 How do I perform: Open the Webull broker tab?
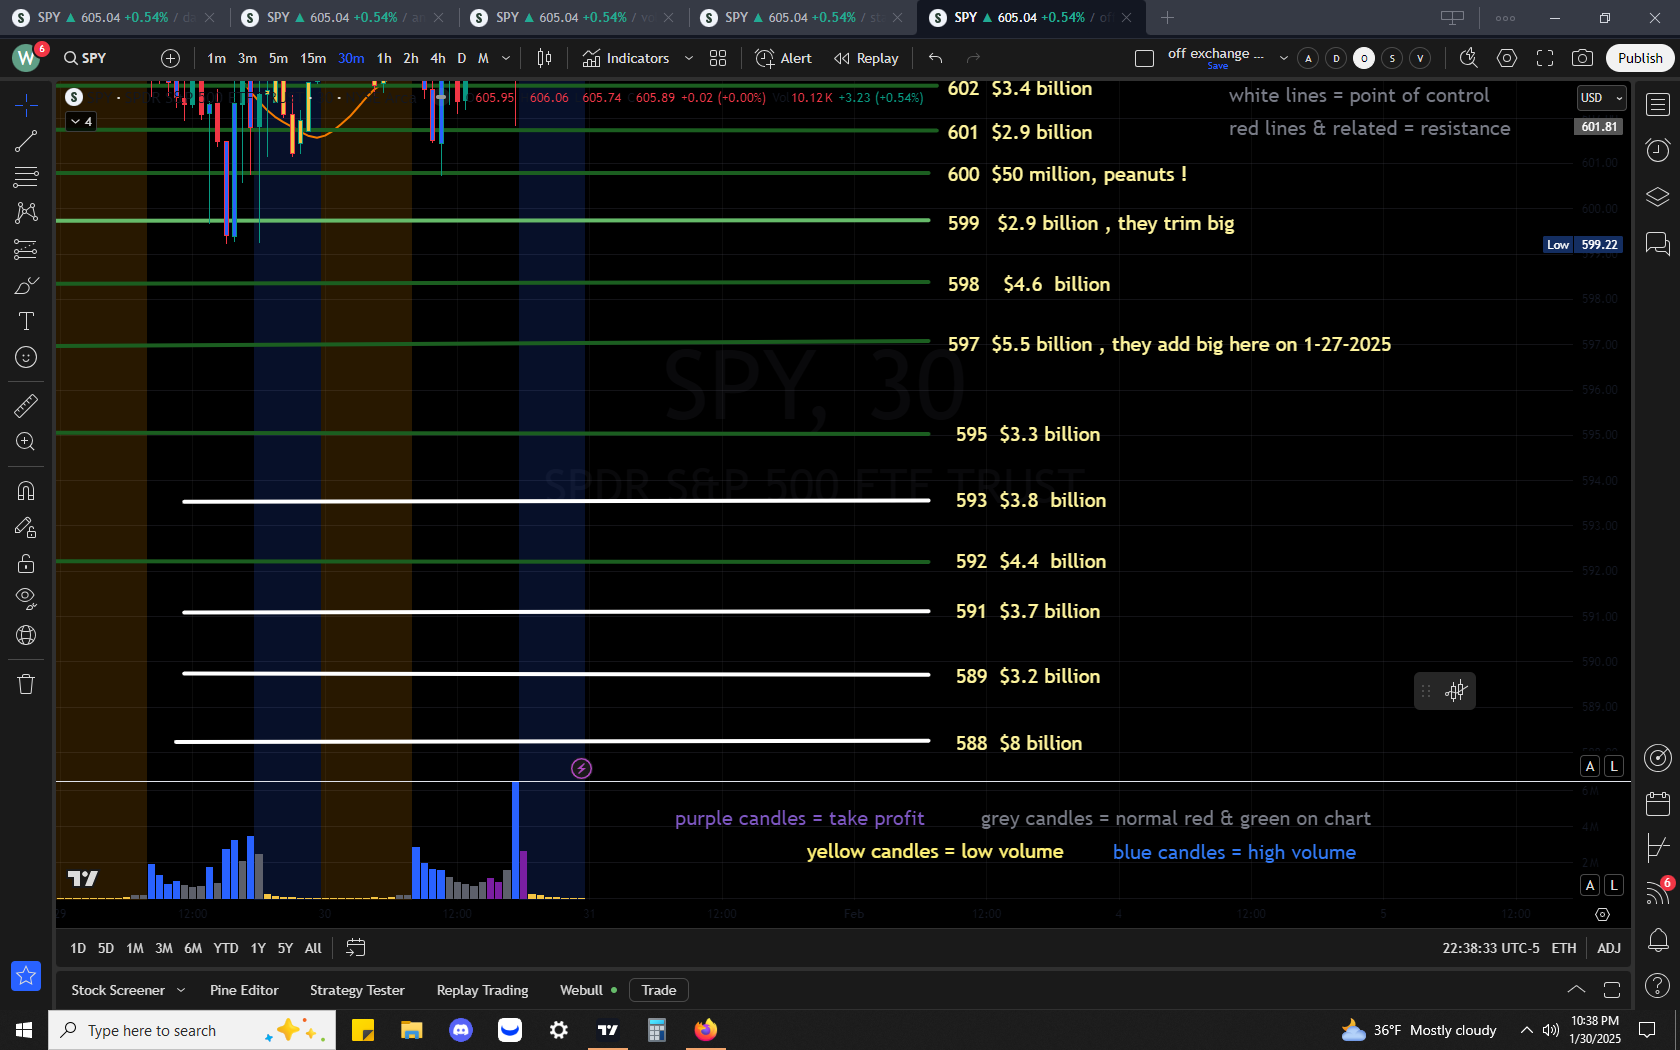(x=588, y=990)
